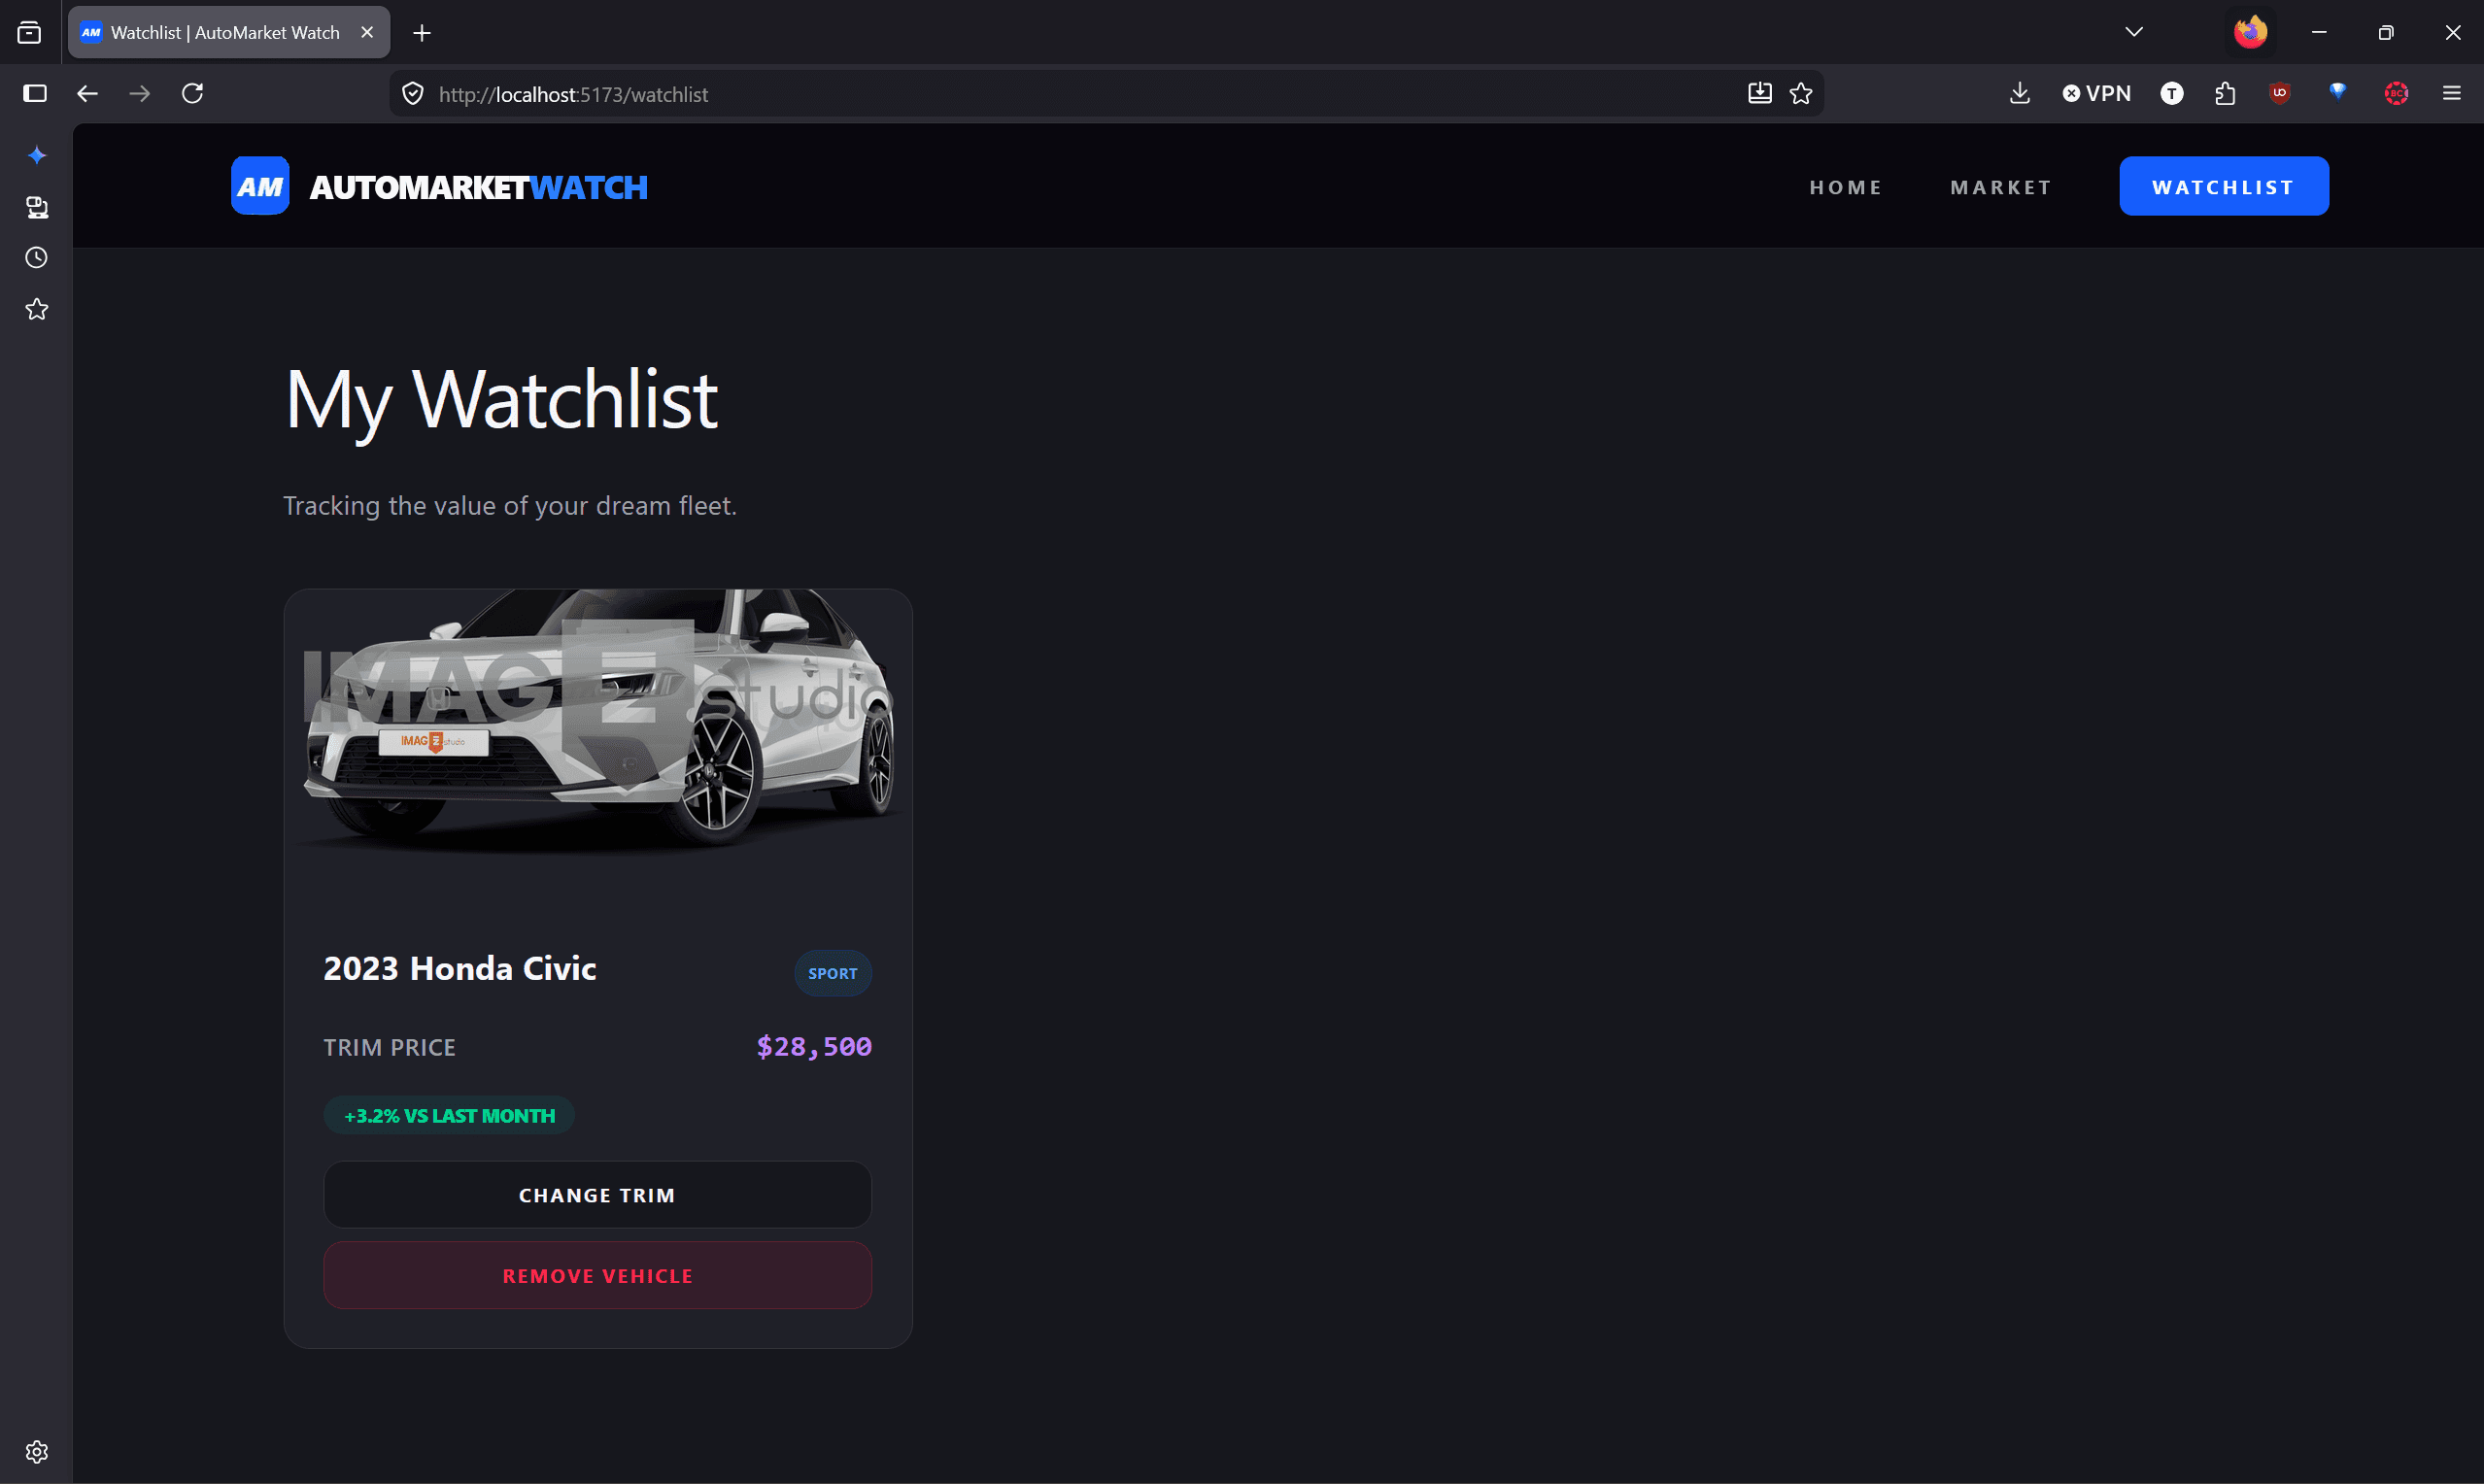Click the blue gem extension icon
This screenshot has height=1484, width=2484.
point(2337,92)
